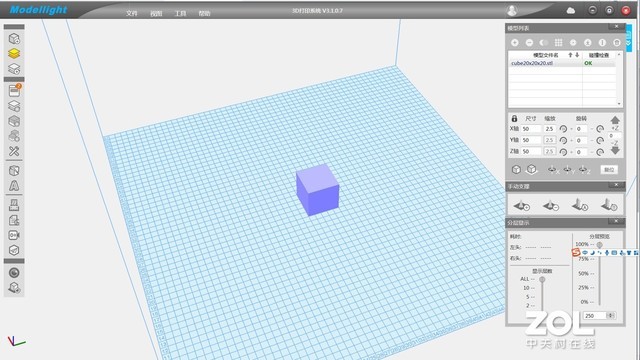Click the grid array icon in model list
640x360 pixels.
pyautogui.click(x=558, y=42)
